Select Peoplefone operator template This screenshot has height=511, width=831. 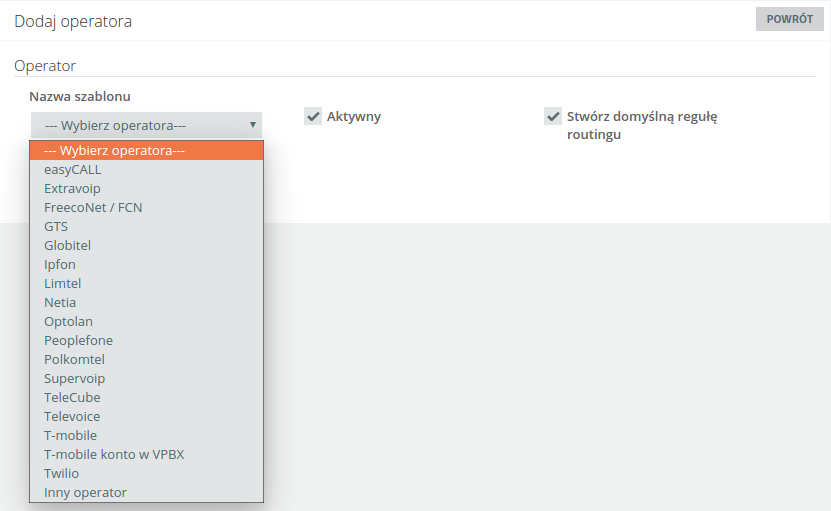[x=146, y=341]
